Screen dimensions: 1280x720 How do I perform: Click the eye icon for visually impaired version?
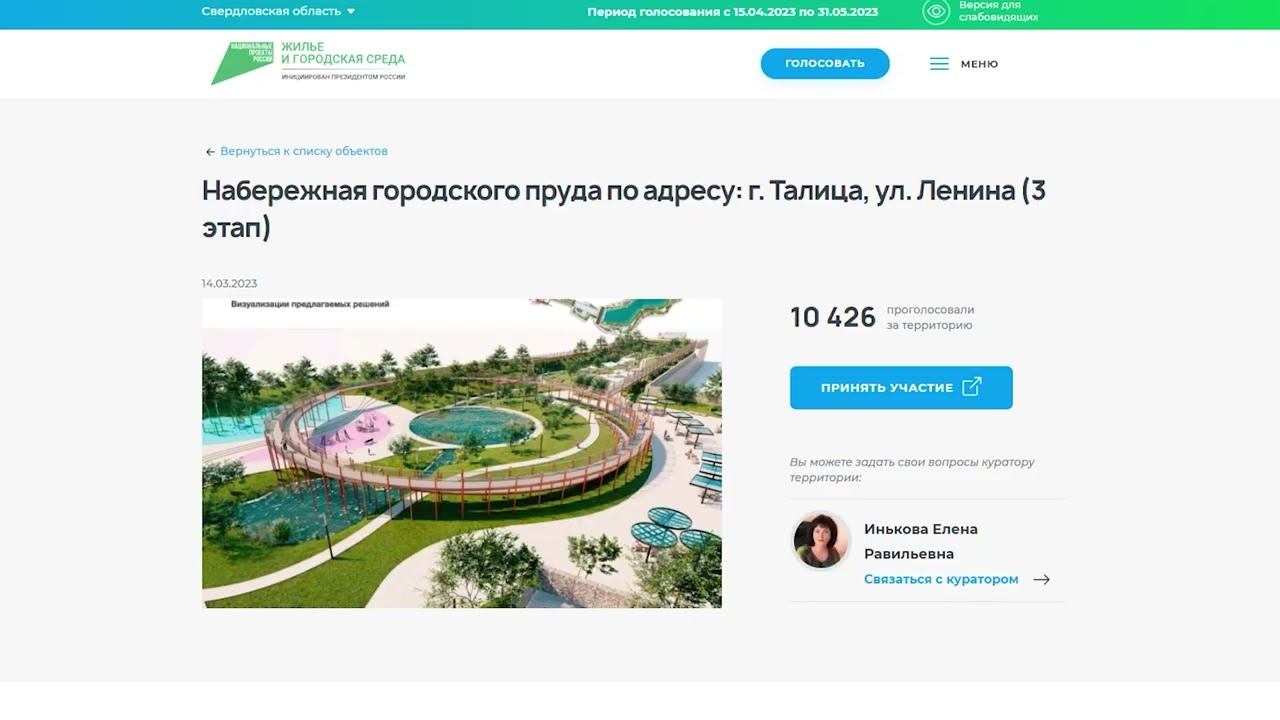(x=936, y=12)
